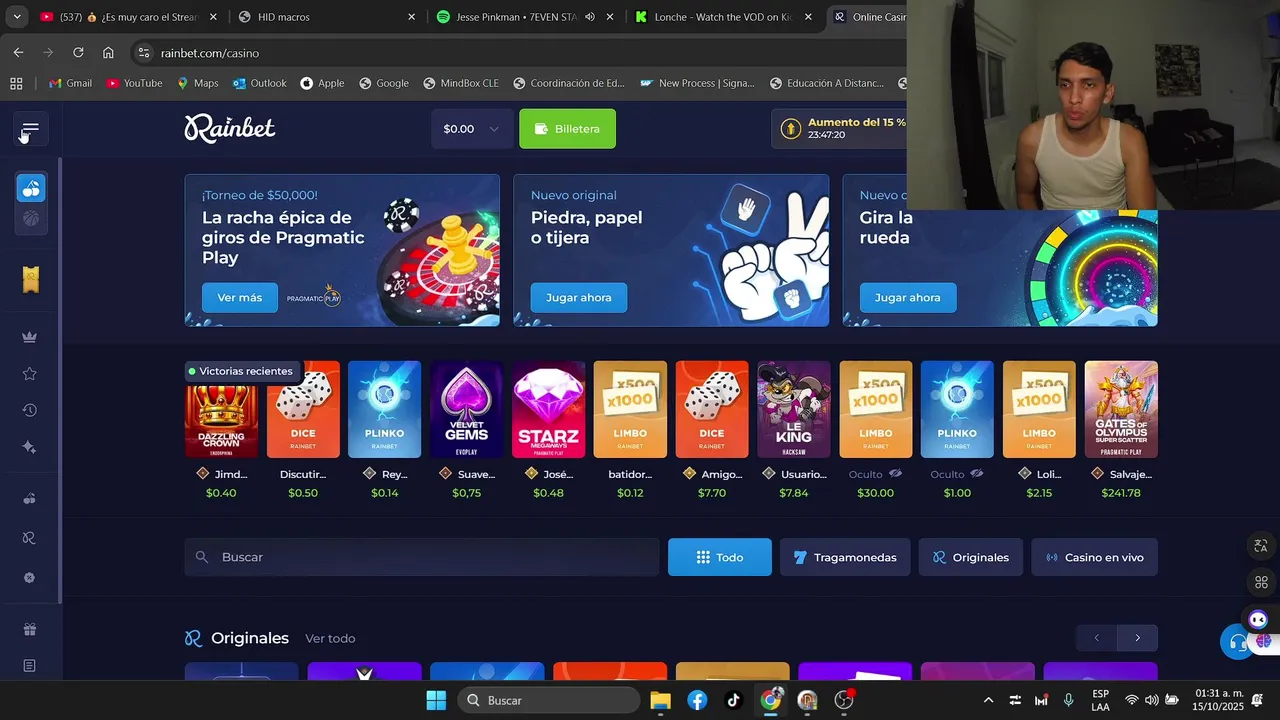The image size is (1280, 720).
Task: Go to previous Originales carousel page
Action: (x=1096, y=638)
